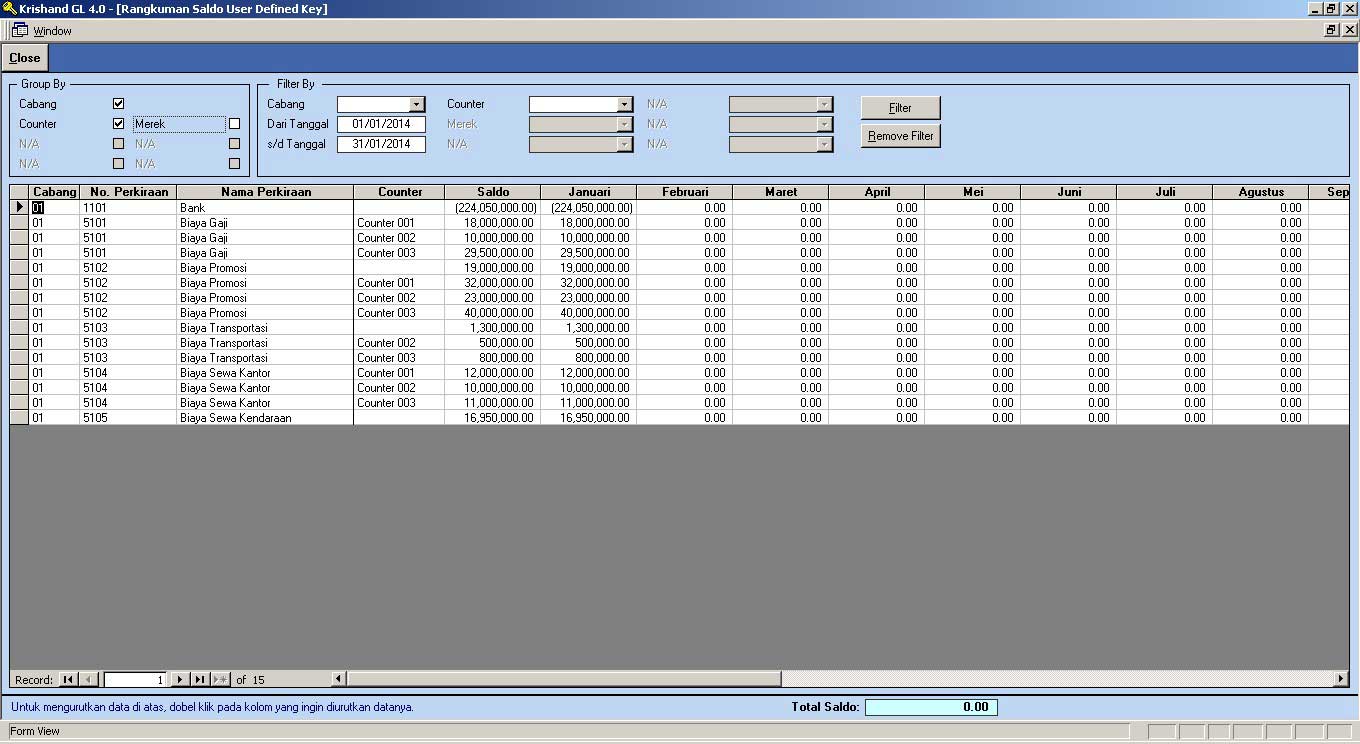Click the Total Saldo value field
This screenshot has width=1360, height=744.
tap(931, 707)
